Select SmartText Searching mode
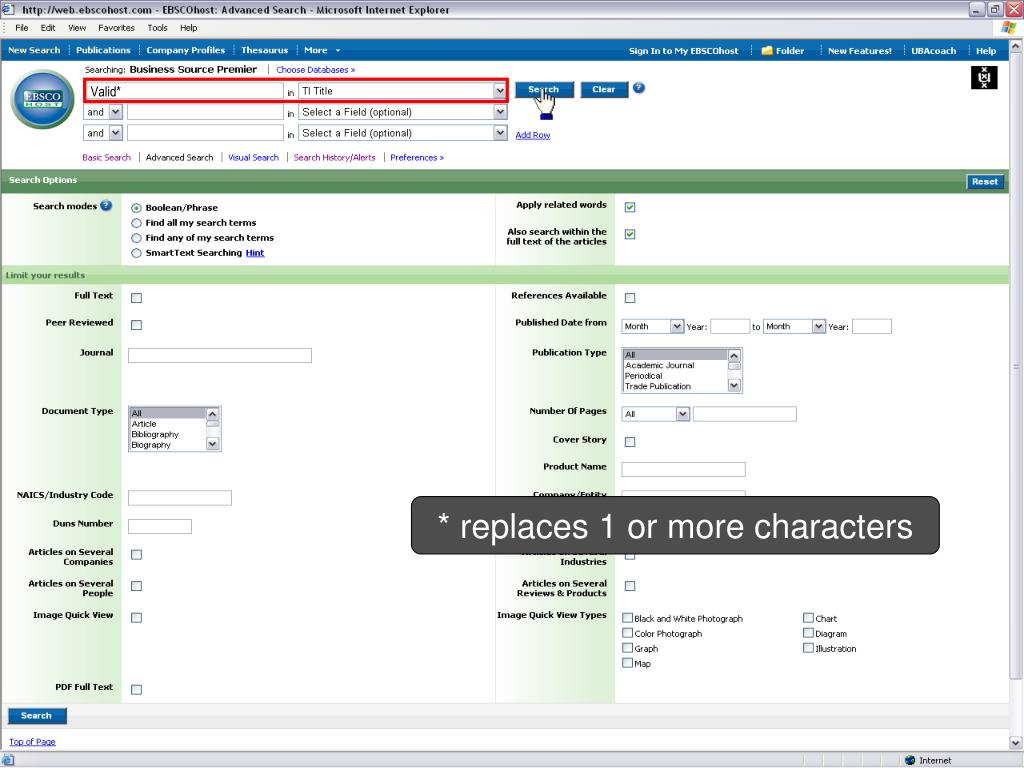This screenshot has height=768, width=1024. coord(136,253)
